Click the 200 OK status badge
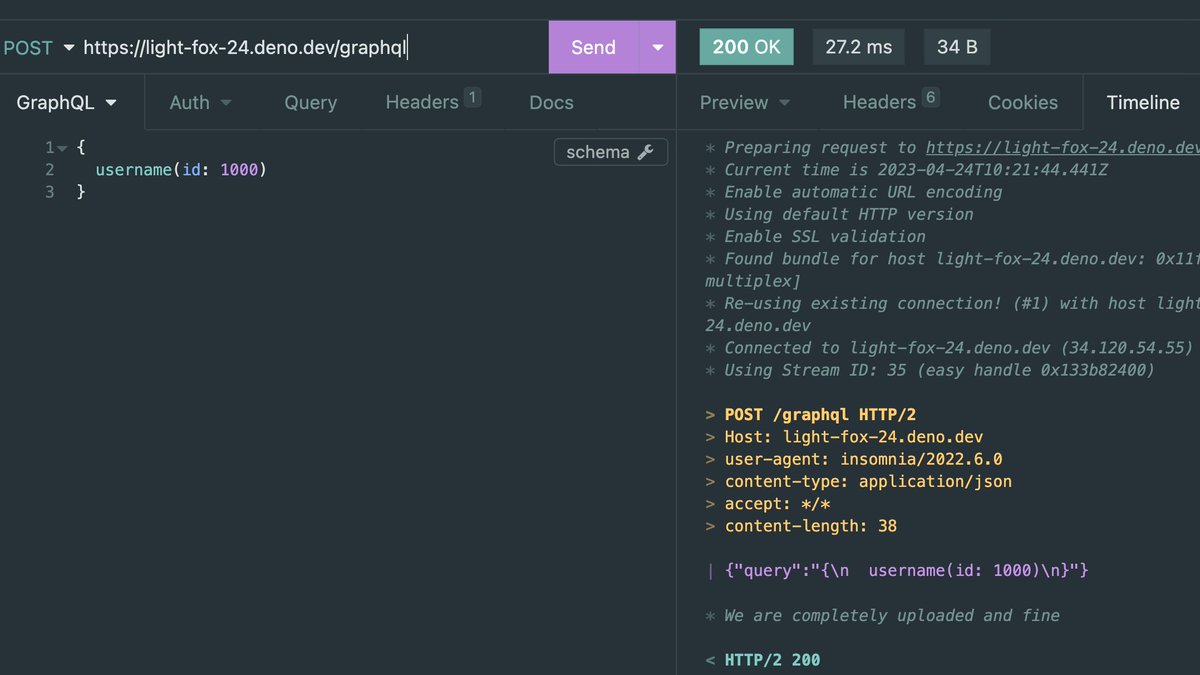1200x675 pixels. pyautogui.click(x=746, y=46)
